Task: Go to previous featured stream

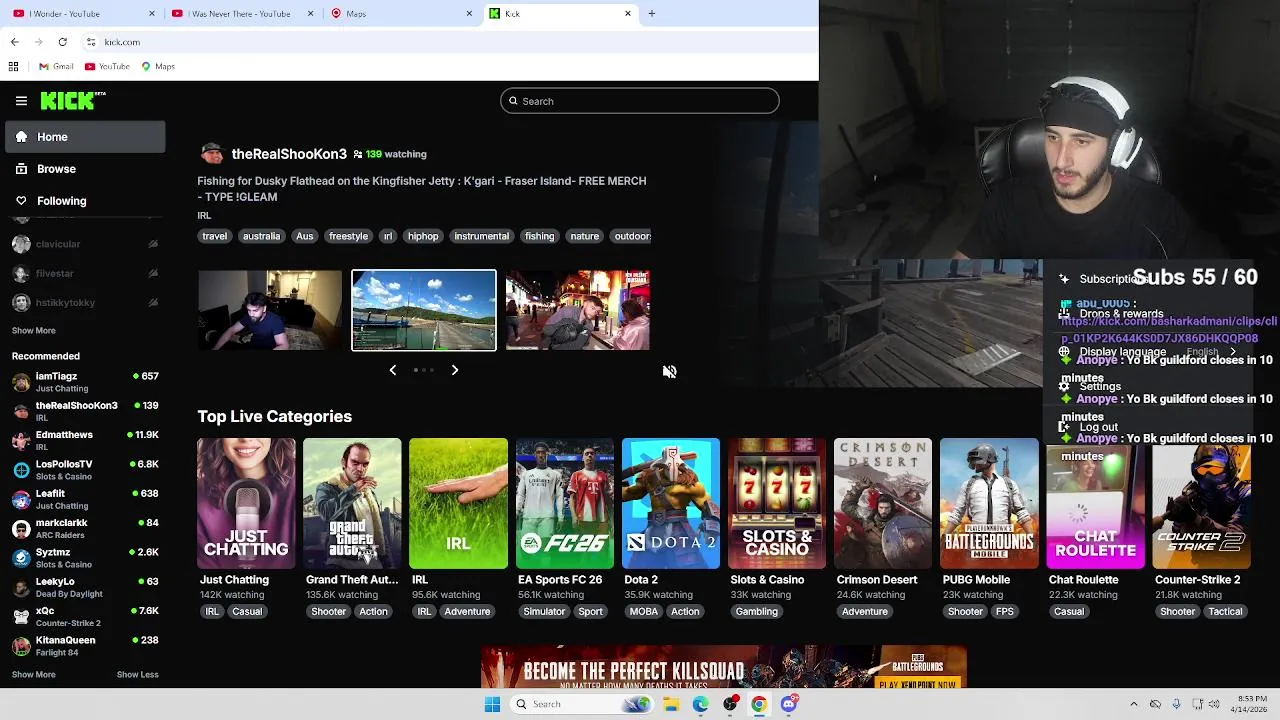Action: (x=392, y=370)
